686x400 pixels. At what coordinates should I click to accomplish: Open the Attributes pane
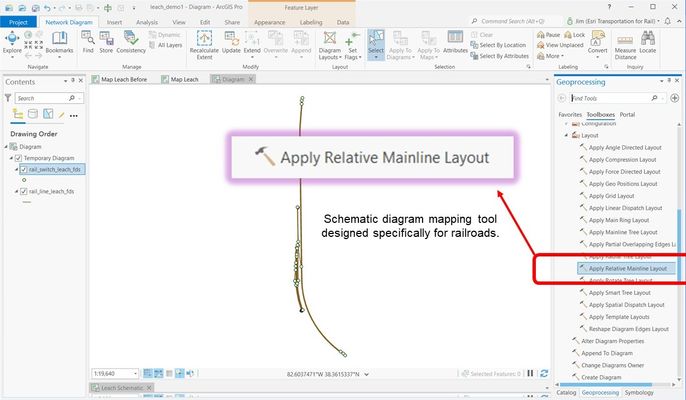(x=455, y=42)
